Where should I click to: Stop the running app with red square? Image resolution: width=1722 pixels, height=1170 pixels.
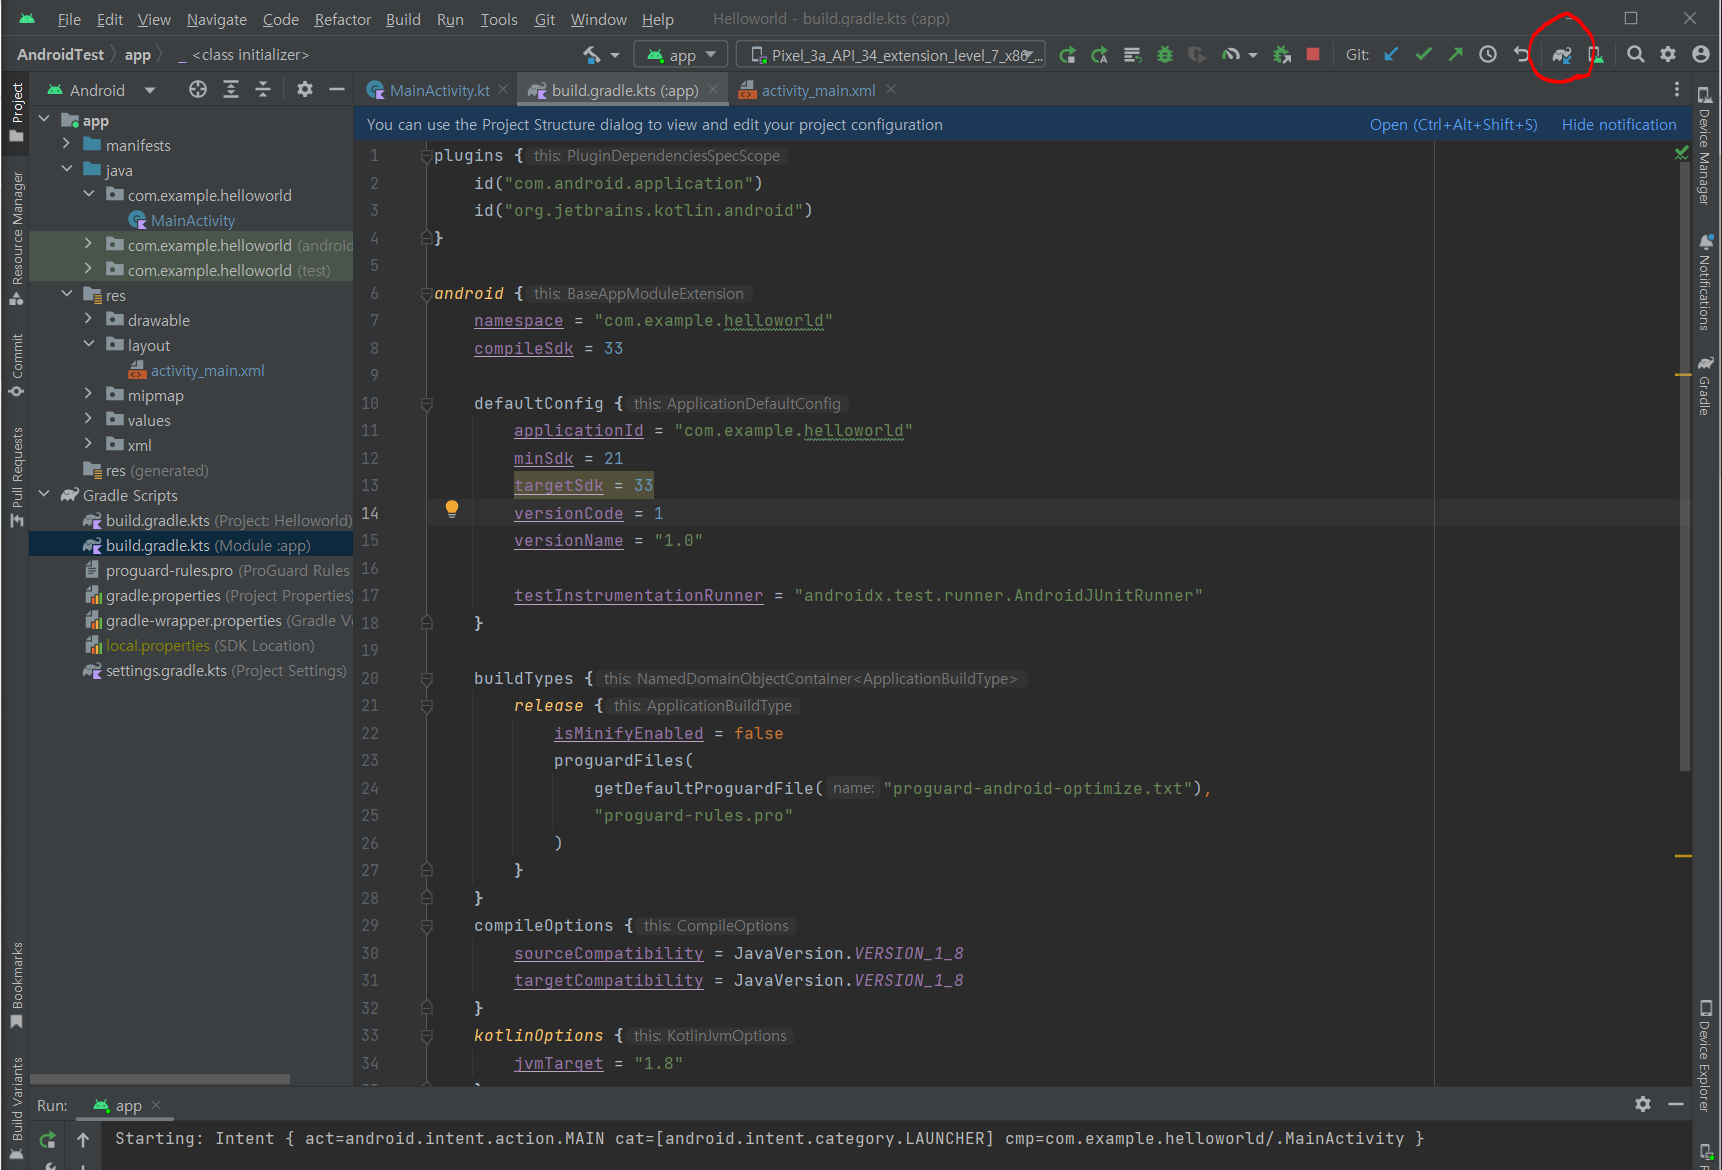tap(1313, 54)
